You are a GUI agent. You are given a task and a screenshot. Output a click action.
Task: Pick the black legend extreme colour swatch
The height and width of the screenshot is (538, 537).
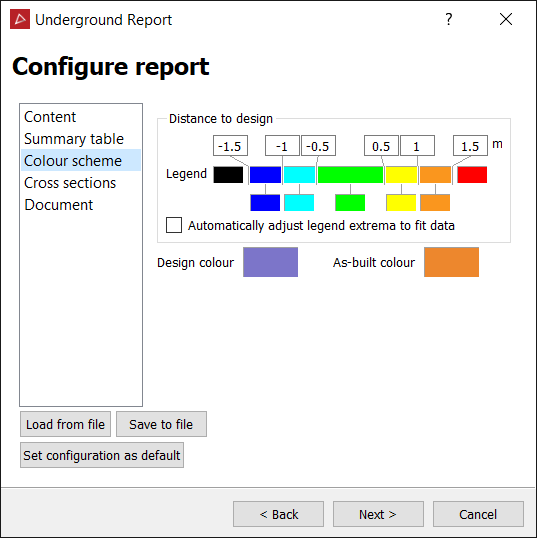click(228, 175)
